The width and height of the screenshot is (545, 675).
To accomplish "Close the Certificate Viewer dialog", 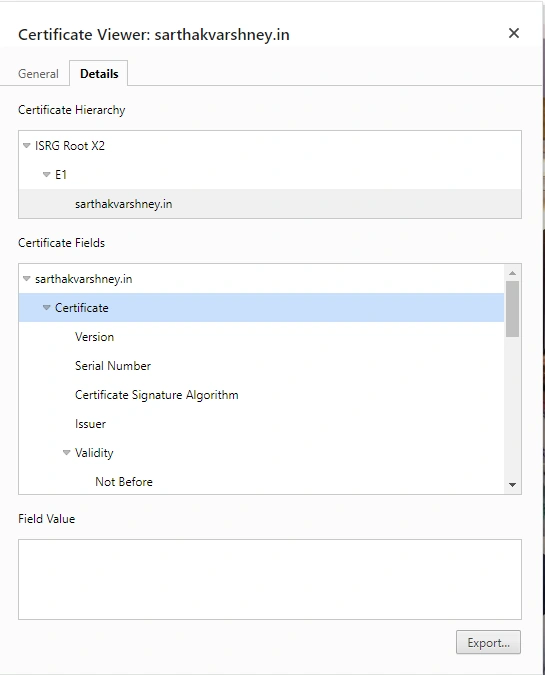I will click(x=514, y=33).
